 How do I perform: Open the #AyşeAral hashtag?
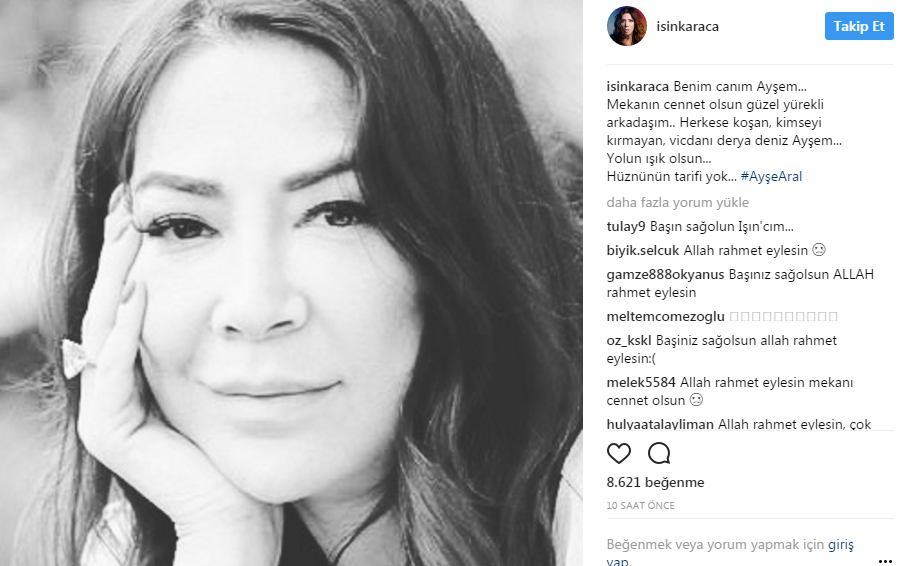[x=771, y=176]
